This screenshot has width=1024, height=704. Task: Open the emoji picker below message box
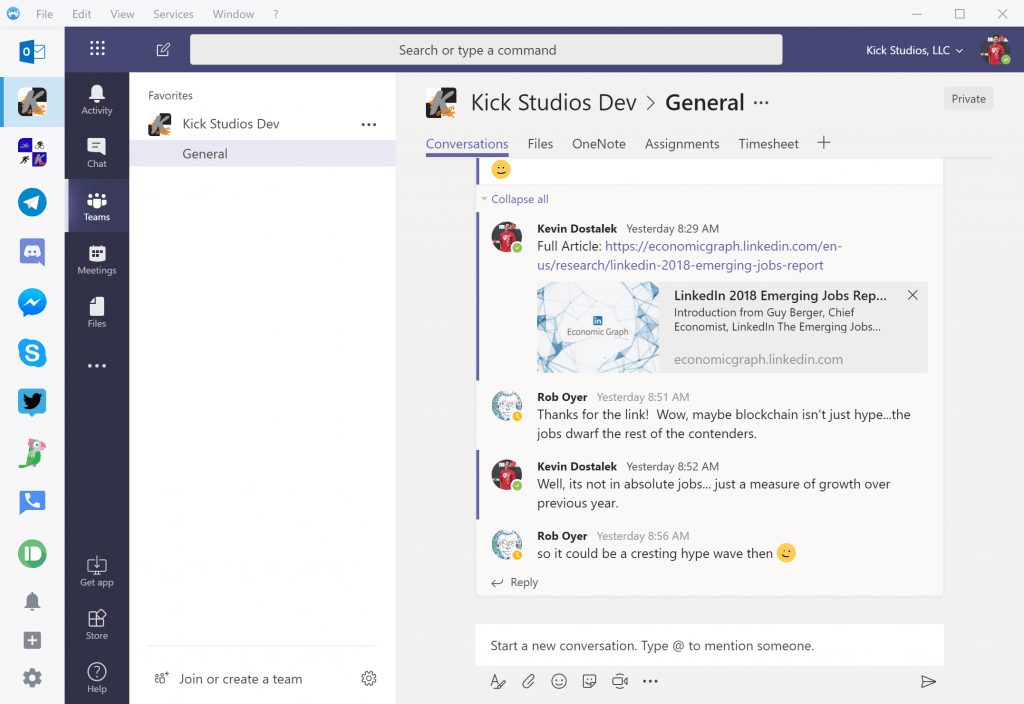pyautogui.click(x=559, y=681)
